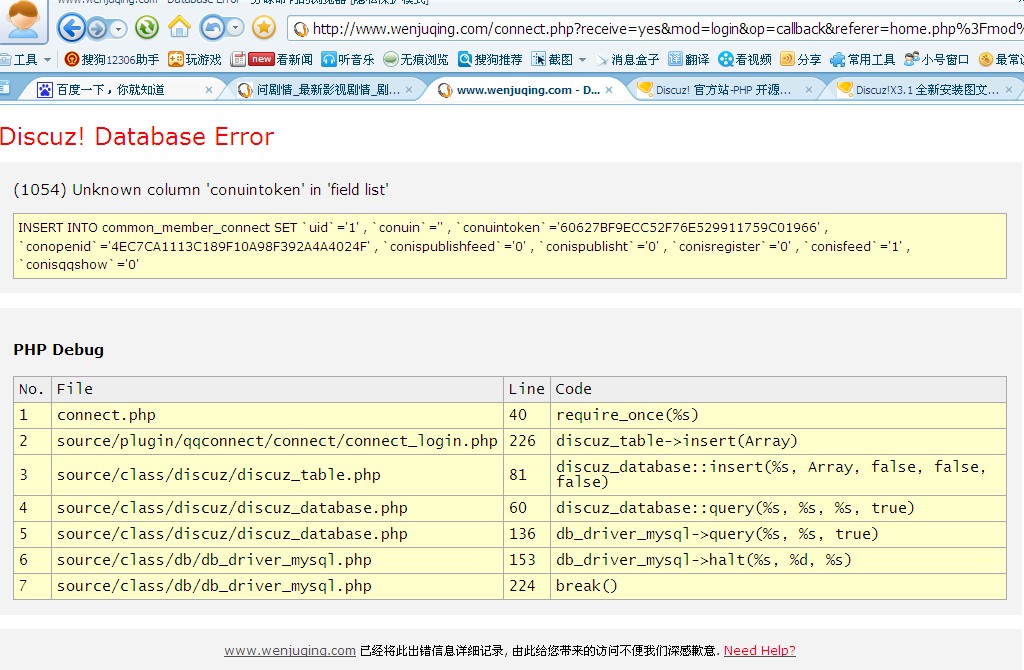Viewport: 1024px width, 670px height.
Task: Go to the browser home page icon
Action: [x=179, y=27]
